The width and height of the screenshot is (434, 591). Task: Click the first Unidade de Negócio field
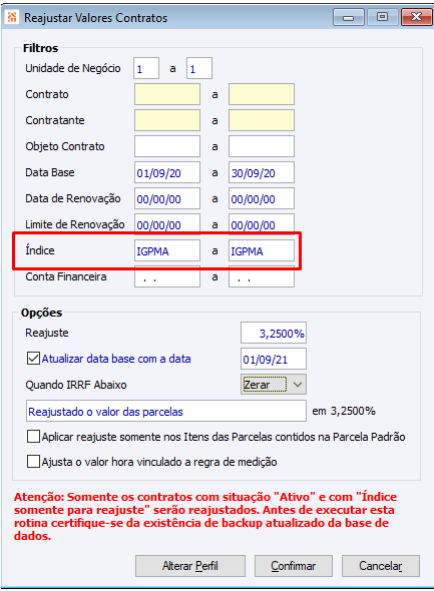click(146, 68)
